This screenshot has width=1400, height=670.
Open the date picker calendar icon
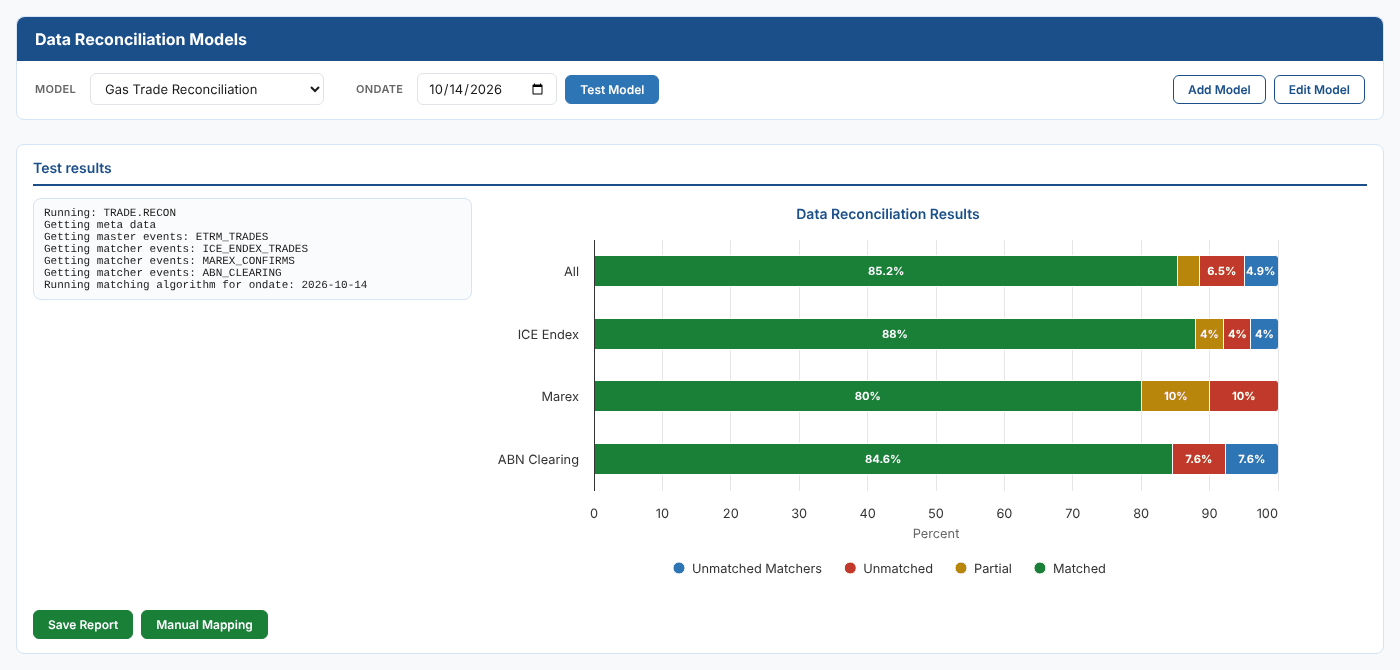(x=538, y=89)
